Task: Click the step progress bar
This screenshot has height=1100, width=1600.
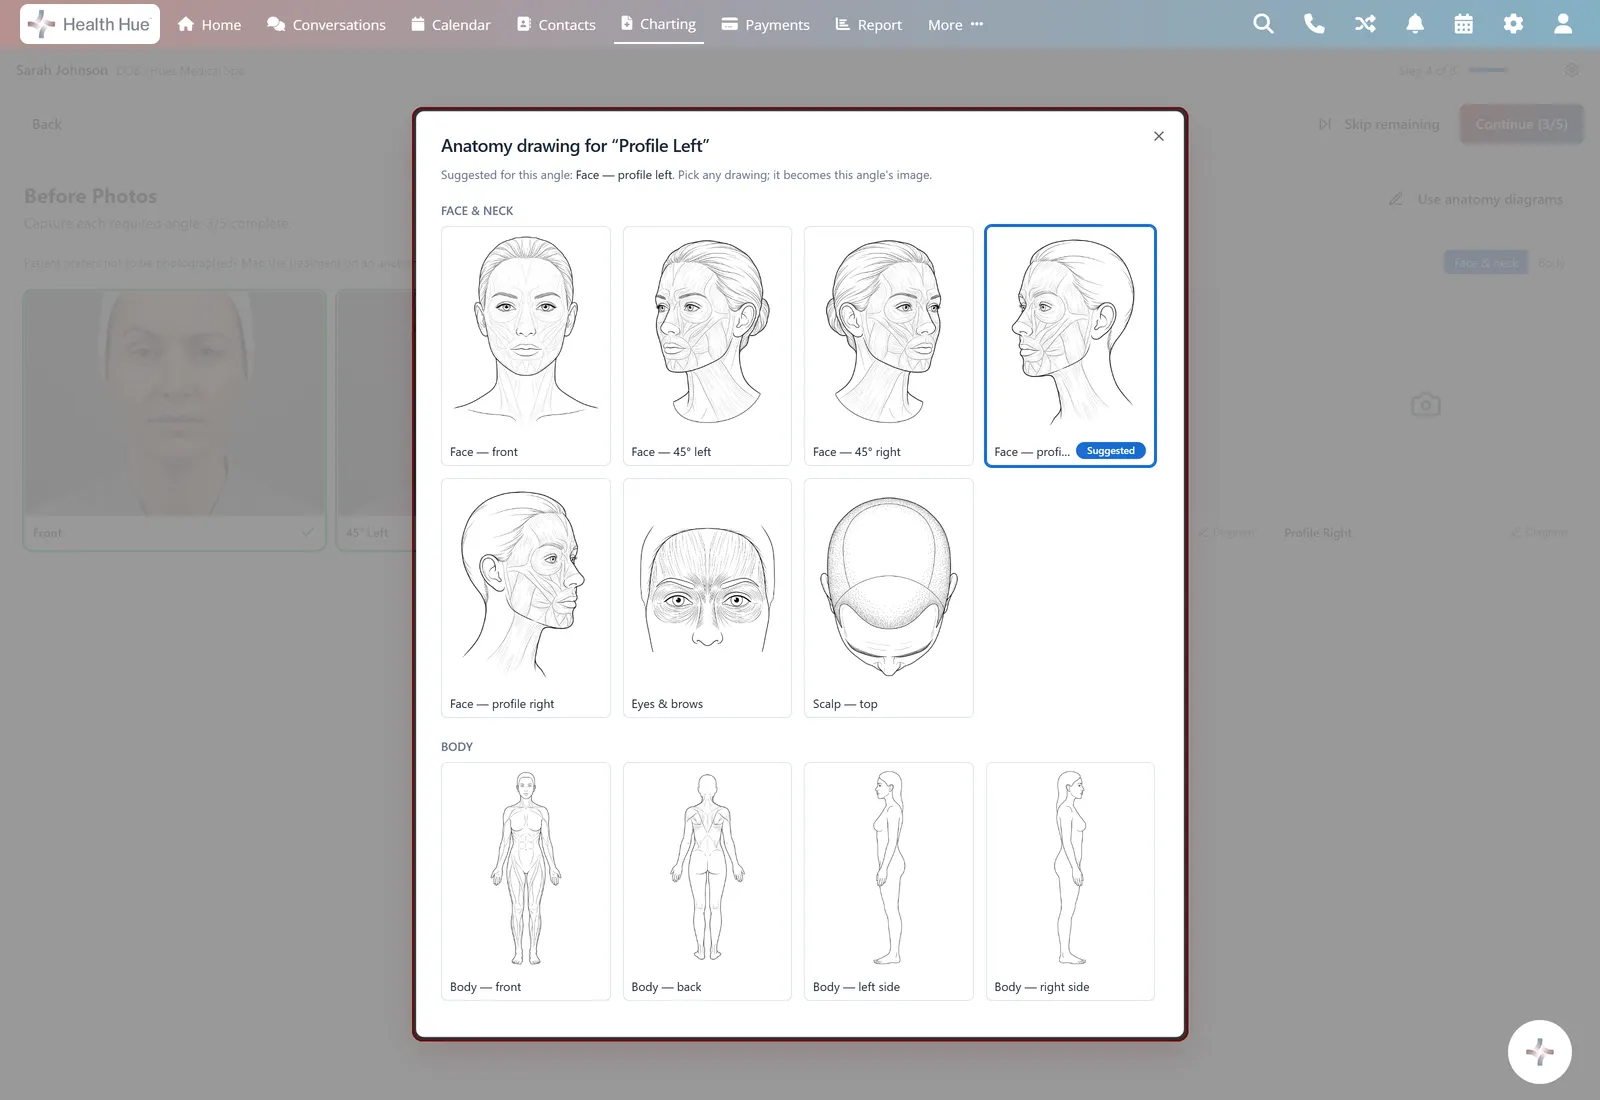Action: click(1488, 70)
